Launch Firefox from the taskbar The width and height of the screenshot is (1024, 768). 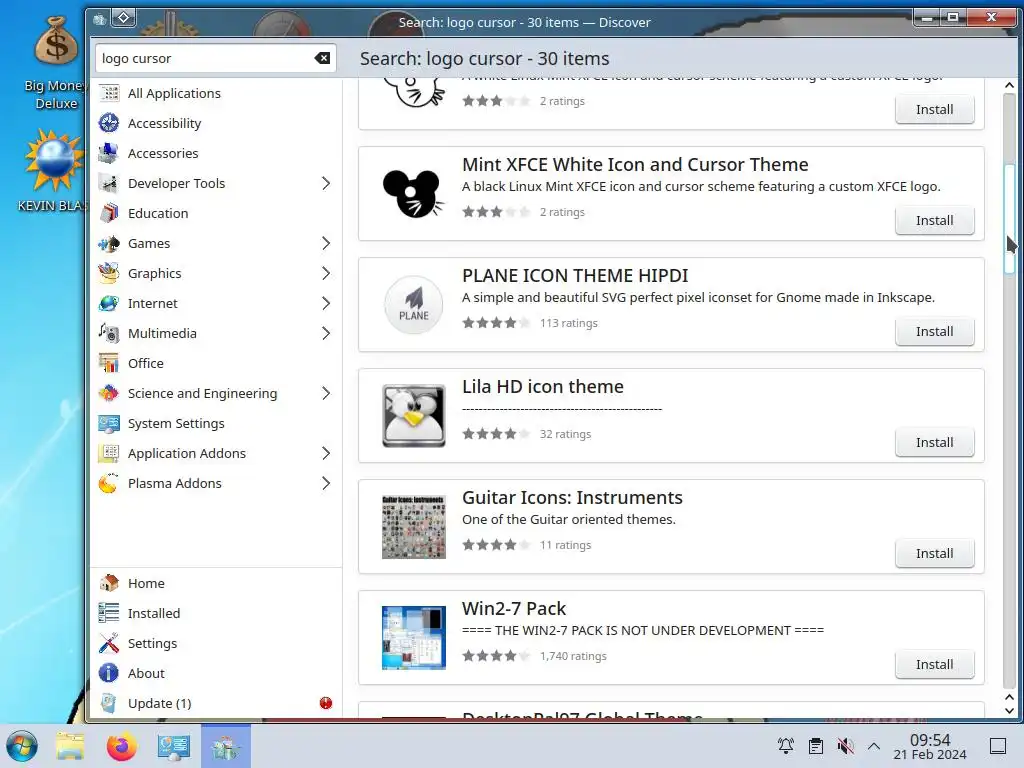coord(121,746)
